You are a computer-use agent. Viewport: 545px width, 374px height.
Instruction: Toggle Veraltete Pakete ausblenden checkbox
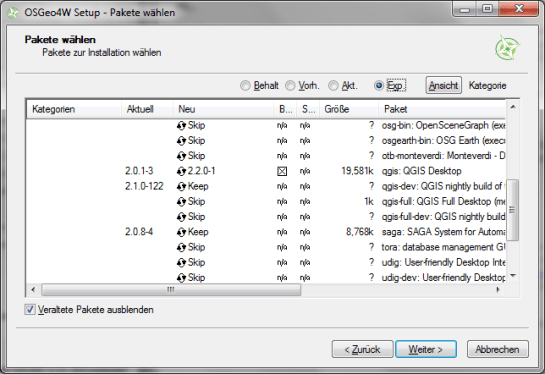pyautogui.click(x=30, y=309)
